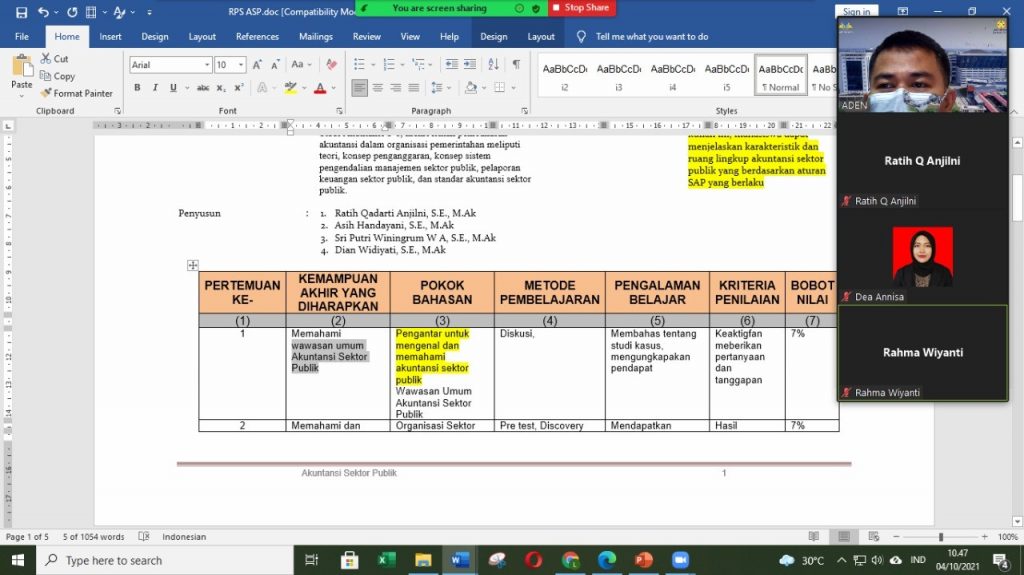1024x575 pixels.
Task: Open Excel from the taskbar
Action: coord(386,560)
